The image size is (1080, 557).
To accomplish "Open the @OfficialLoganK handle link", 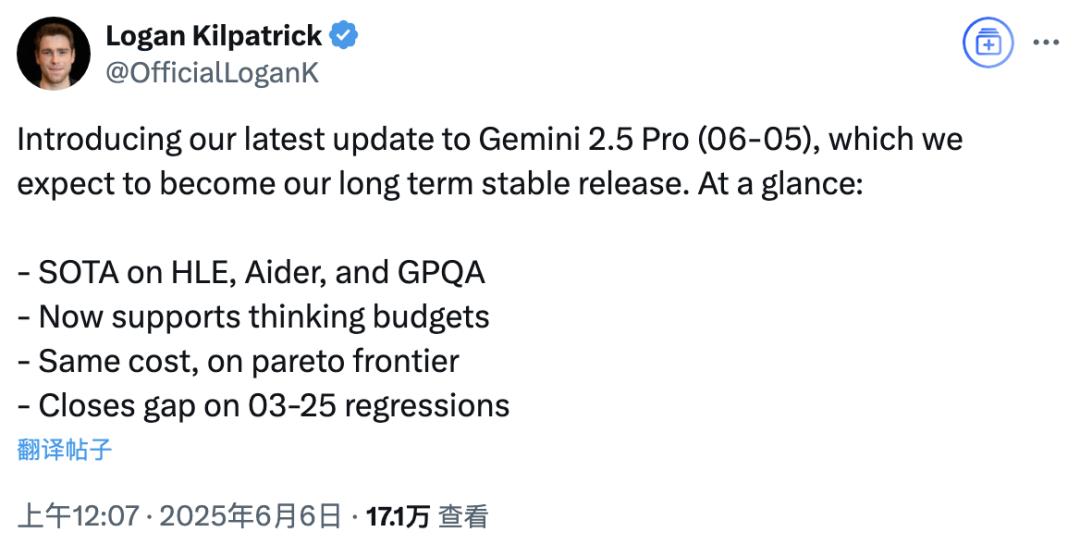I will coord(212,72).
